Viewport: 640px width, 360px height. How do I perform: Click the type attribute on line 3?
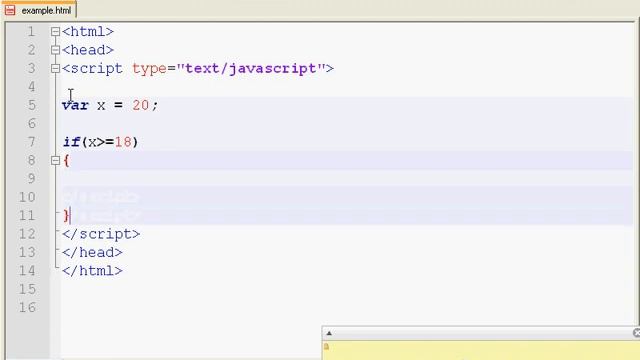[x=149, y=69]
